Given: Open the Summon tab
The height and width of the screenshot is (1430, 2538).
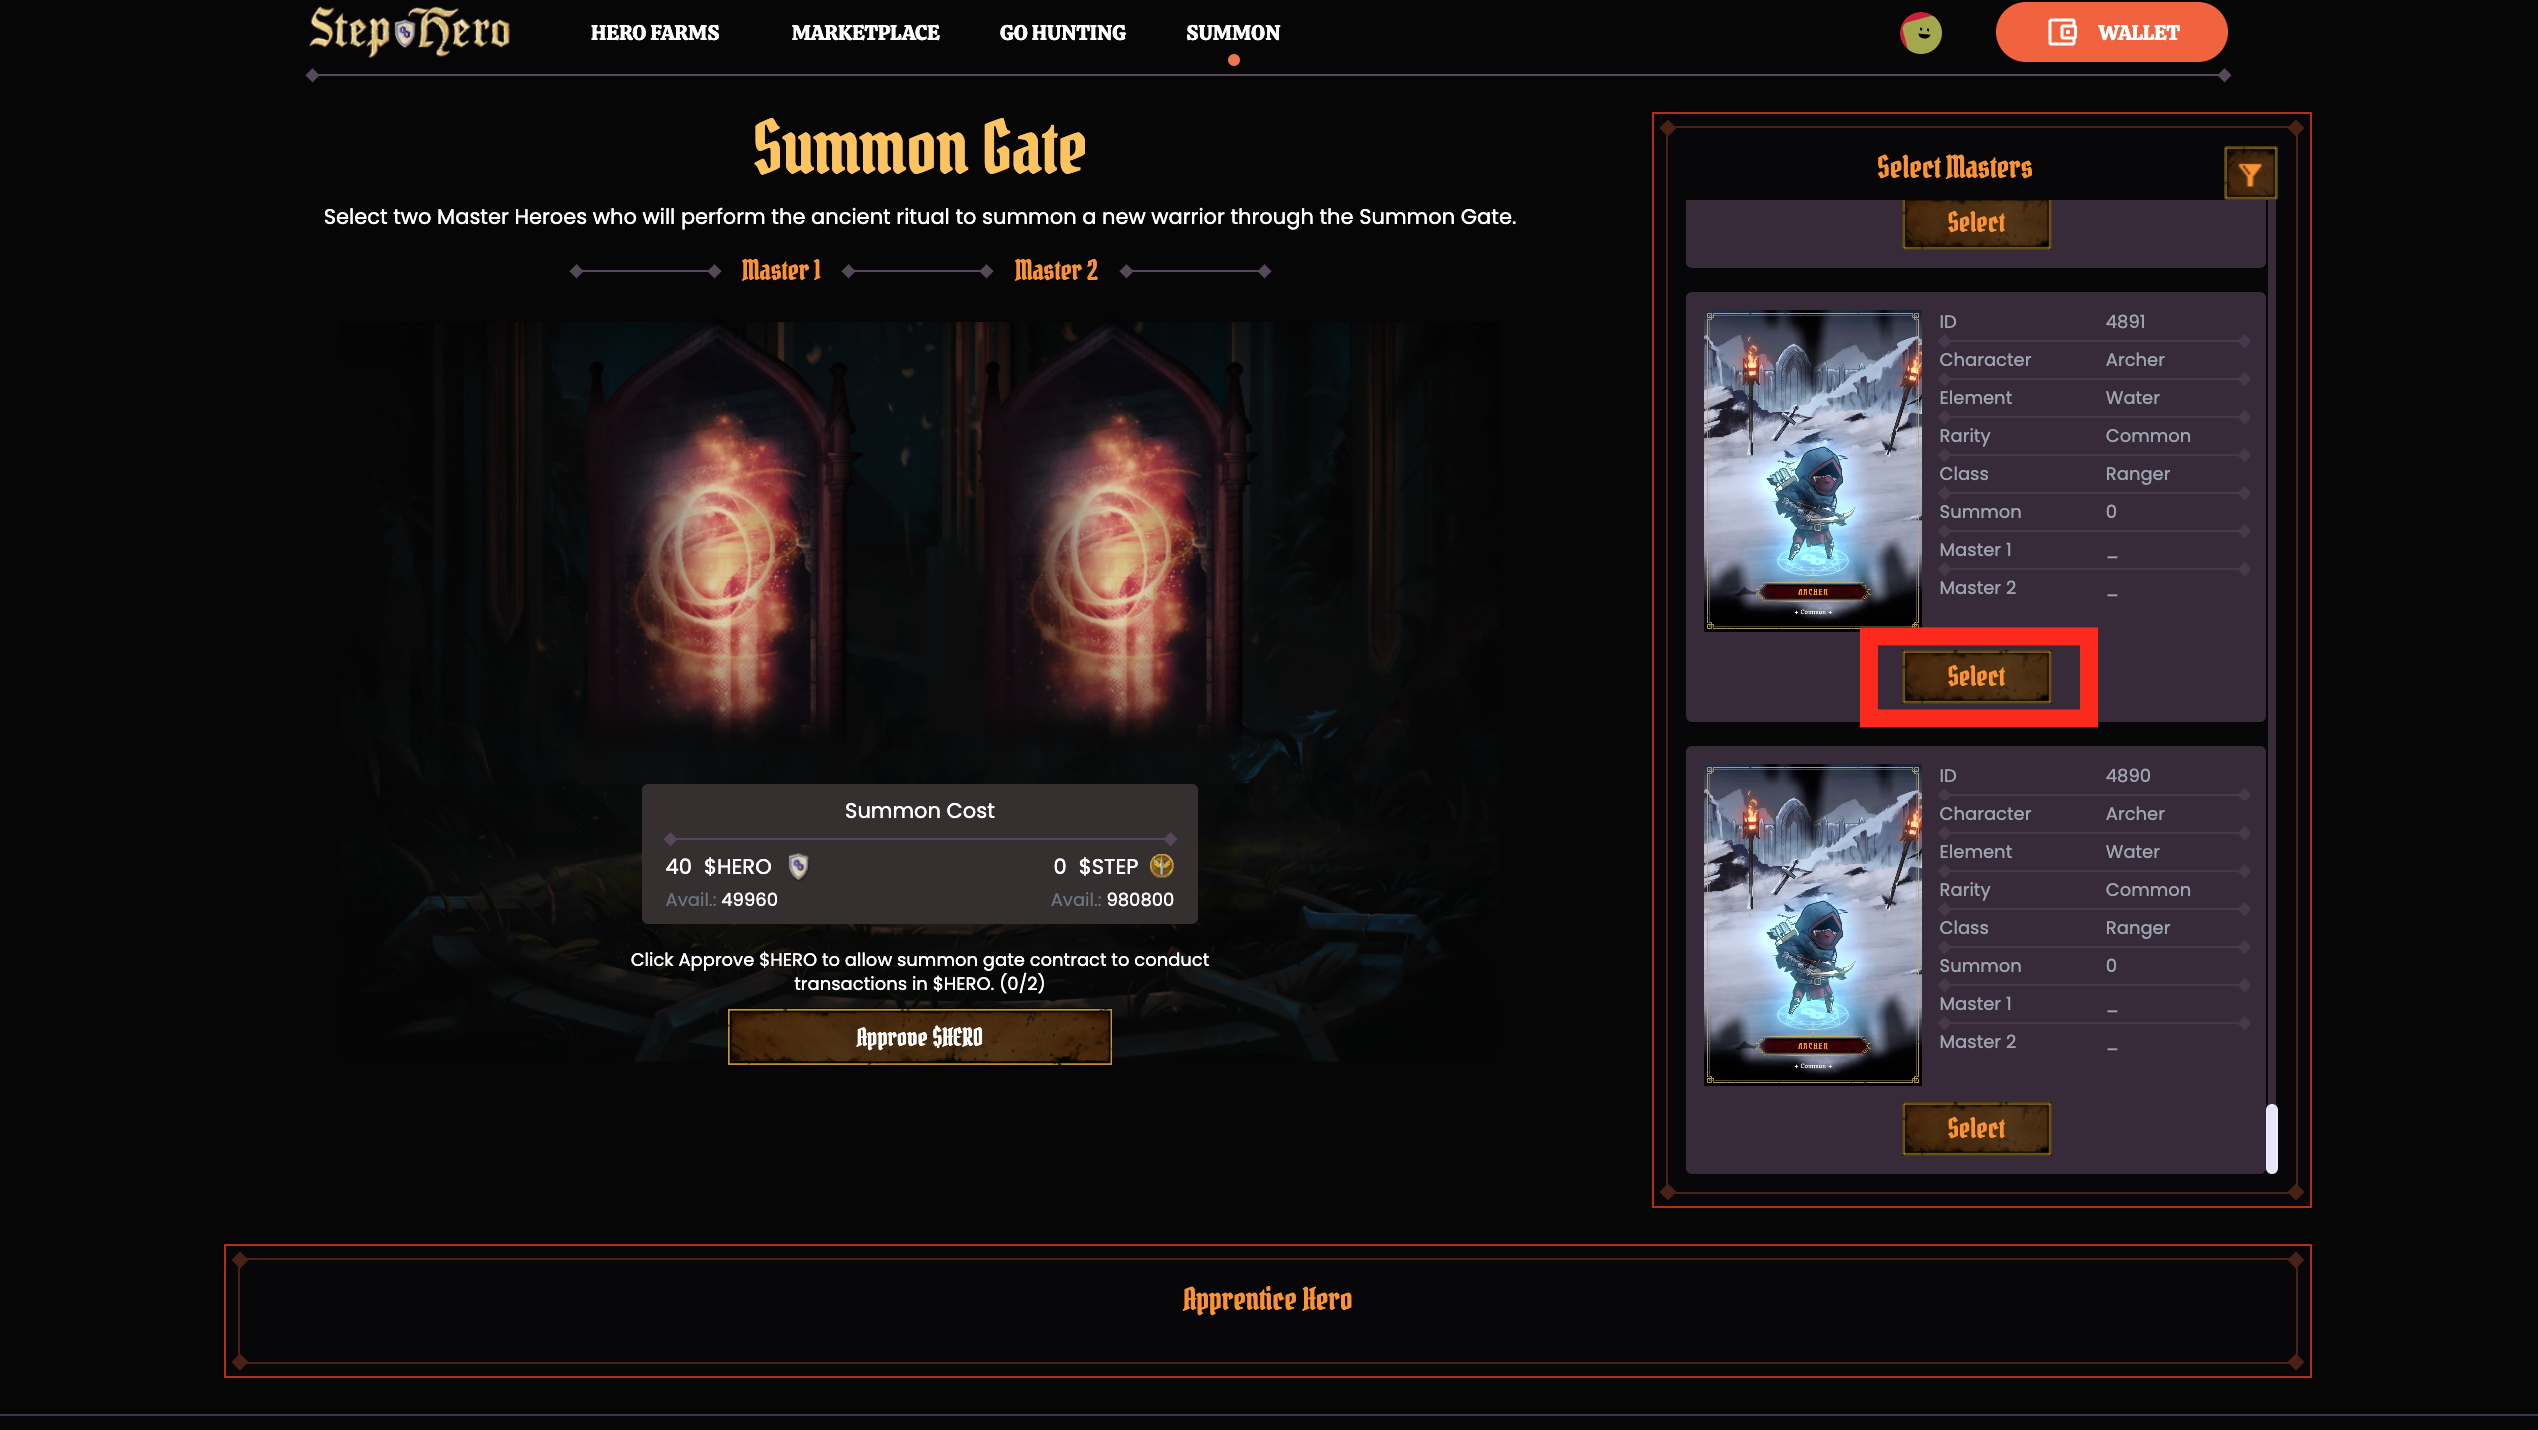Looking at the screenshot, I should (x=1233, y=33).
